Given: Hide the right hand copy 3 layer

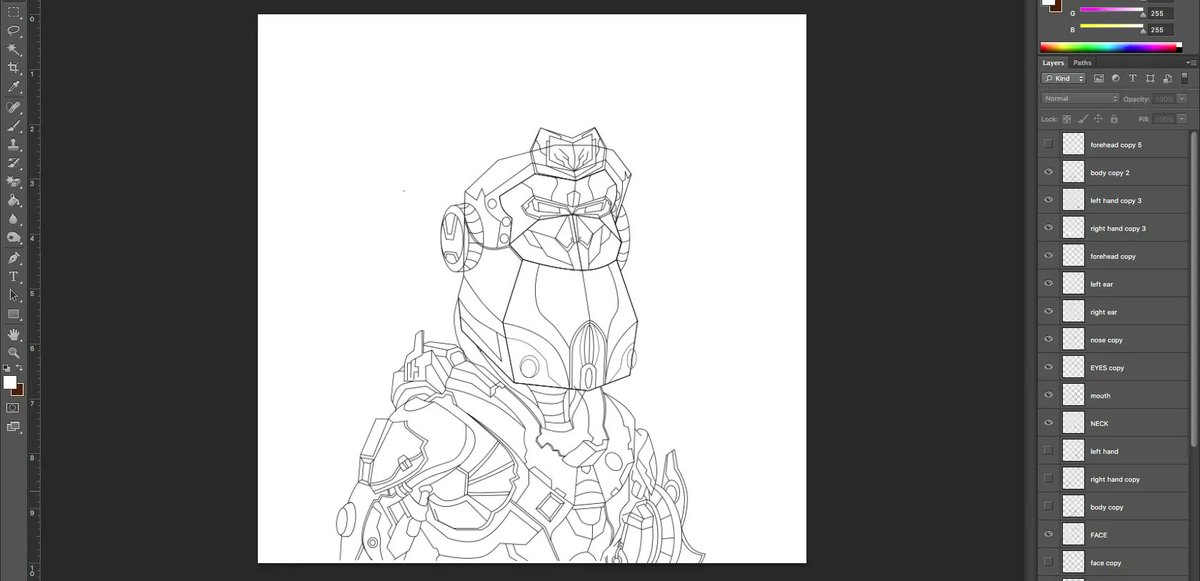Looking at the screenshot, I should click(1048, 229).
